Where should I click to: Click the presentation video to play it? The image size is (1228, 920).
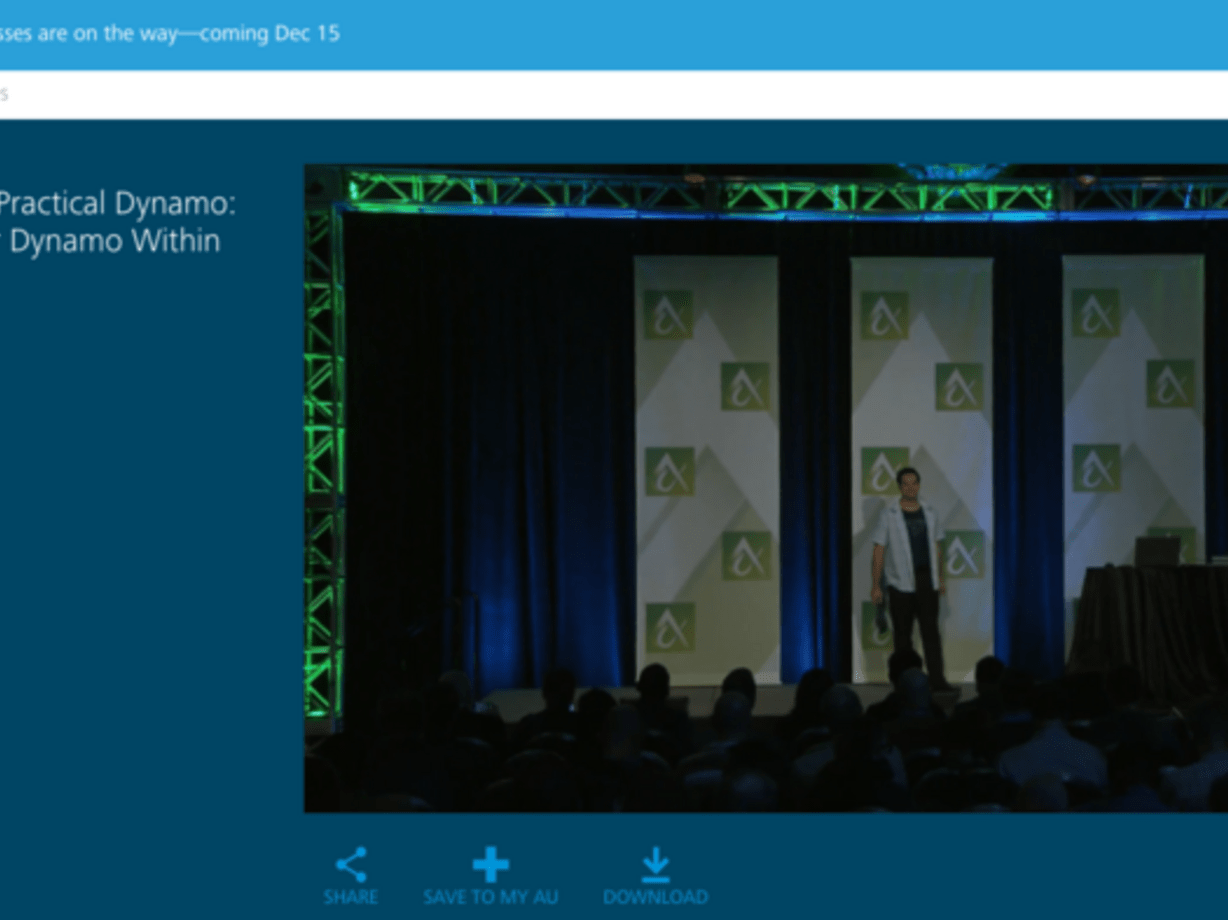point(766,488)
